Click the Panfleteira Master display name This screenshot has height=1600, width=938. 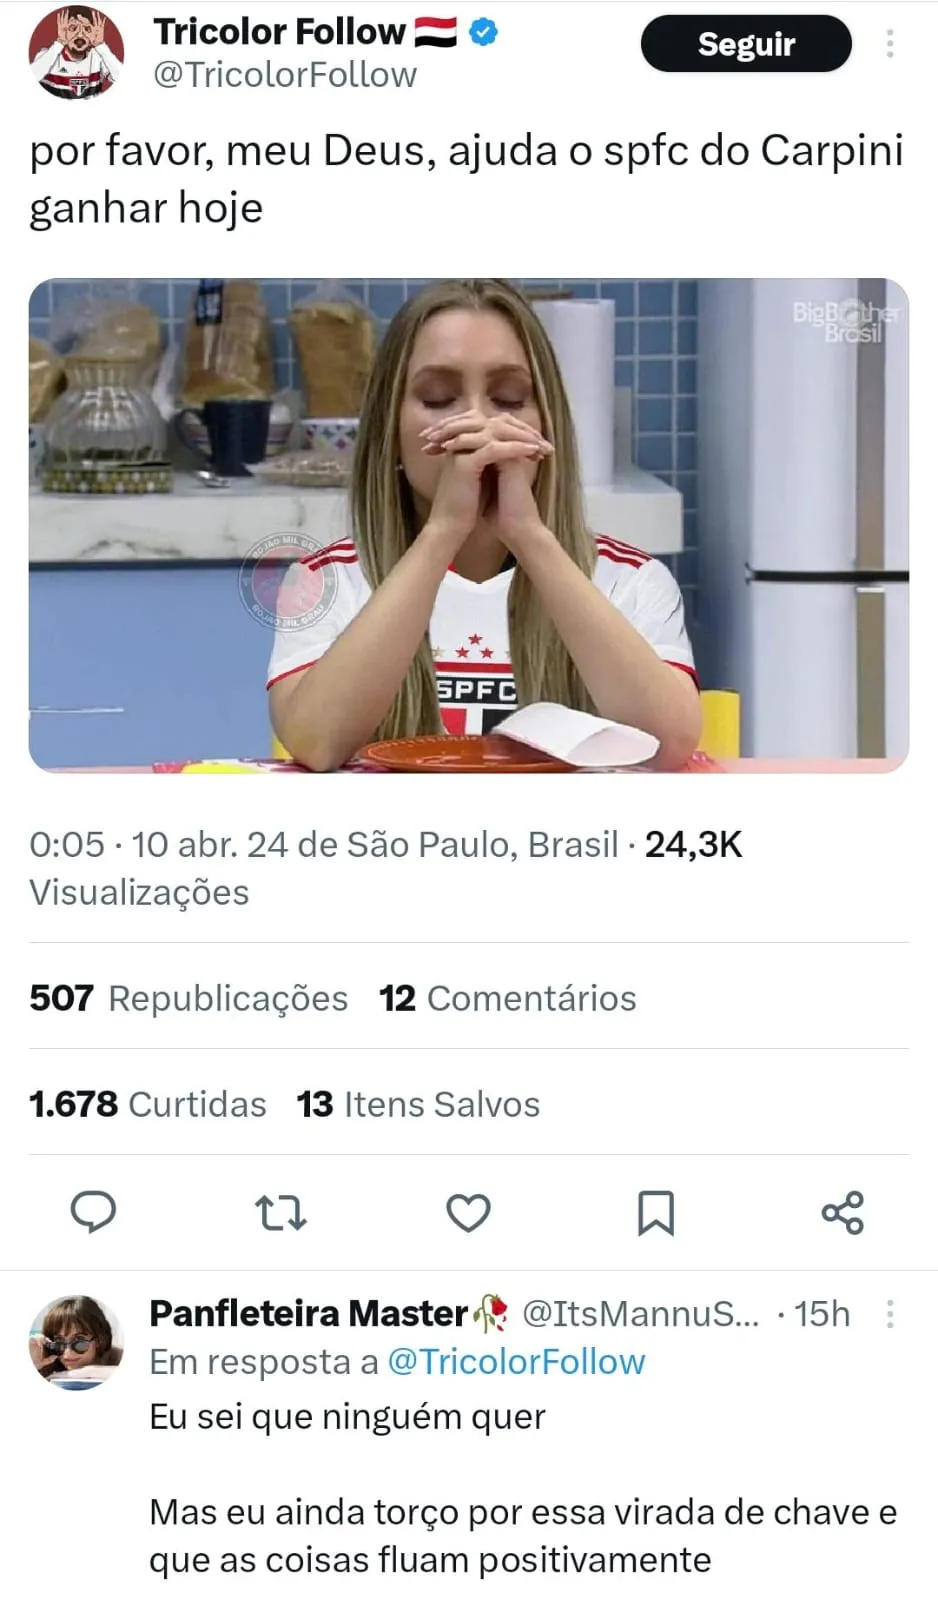(309, 1313)
